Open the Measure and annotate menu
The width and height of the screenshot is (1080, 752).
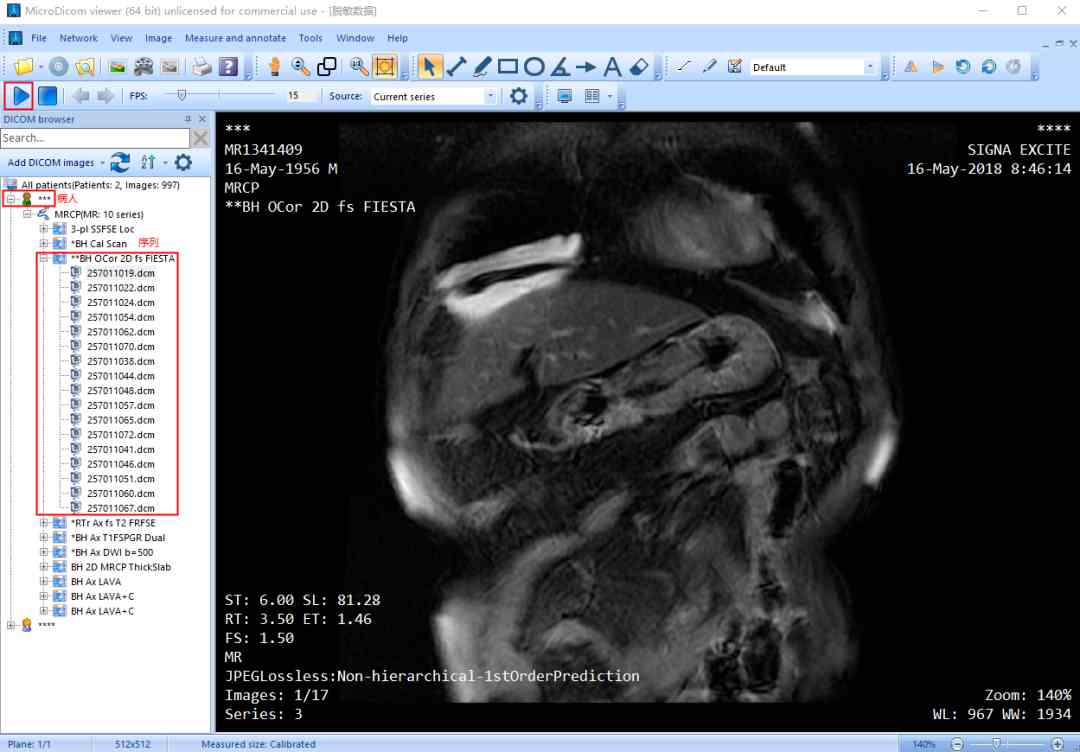click(x=235, y=38)
